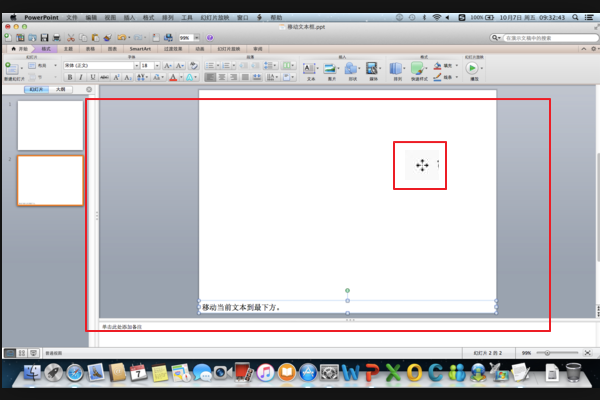
Task: Cut selection with the scissors icon
Action: coord(71,38)
